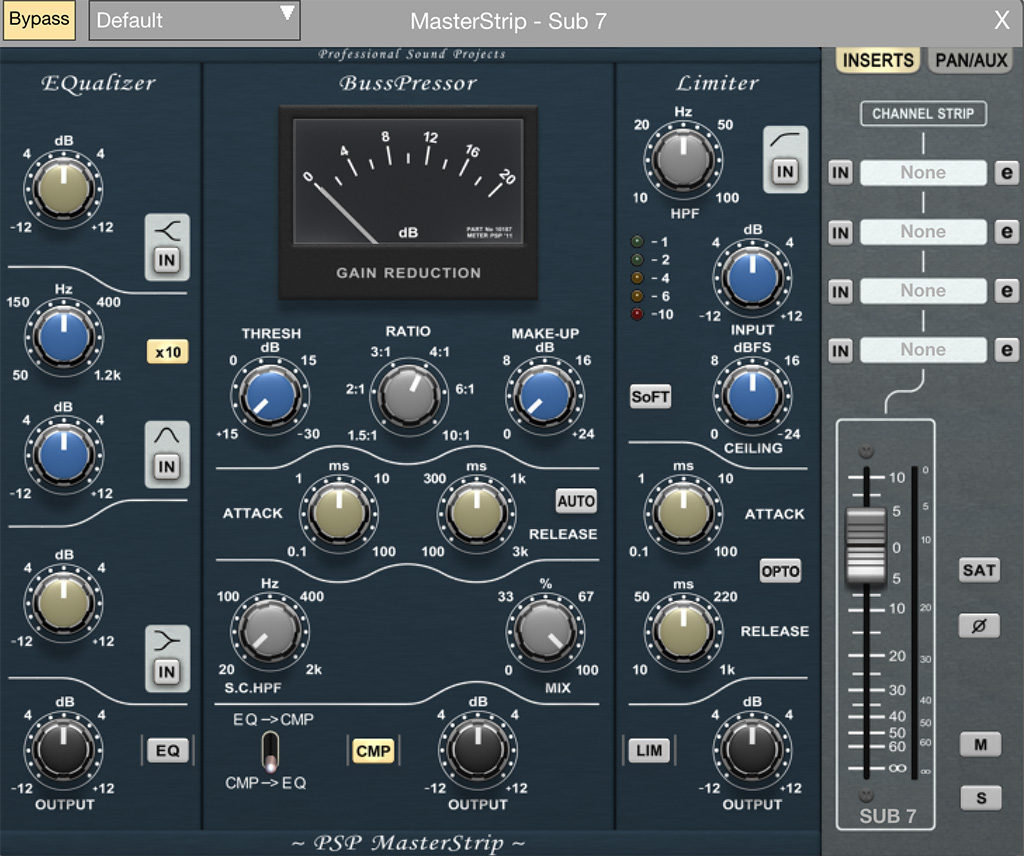
Task: Open the second None insert slot
Action: [x=923, y=232]
